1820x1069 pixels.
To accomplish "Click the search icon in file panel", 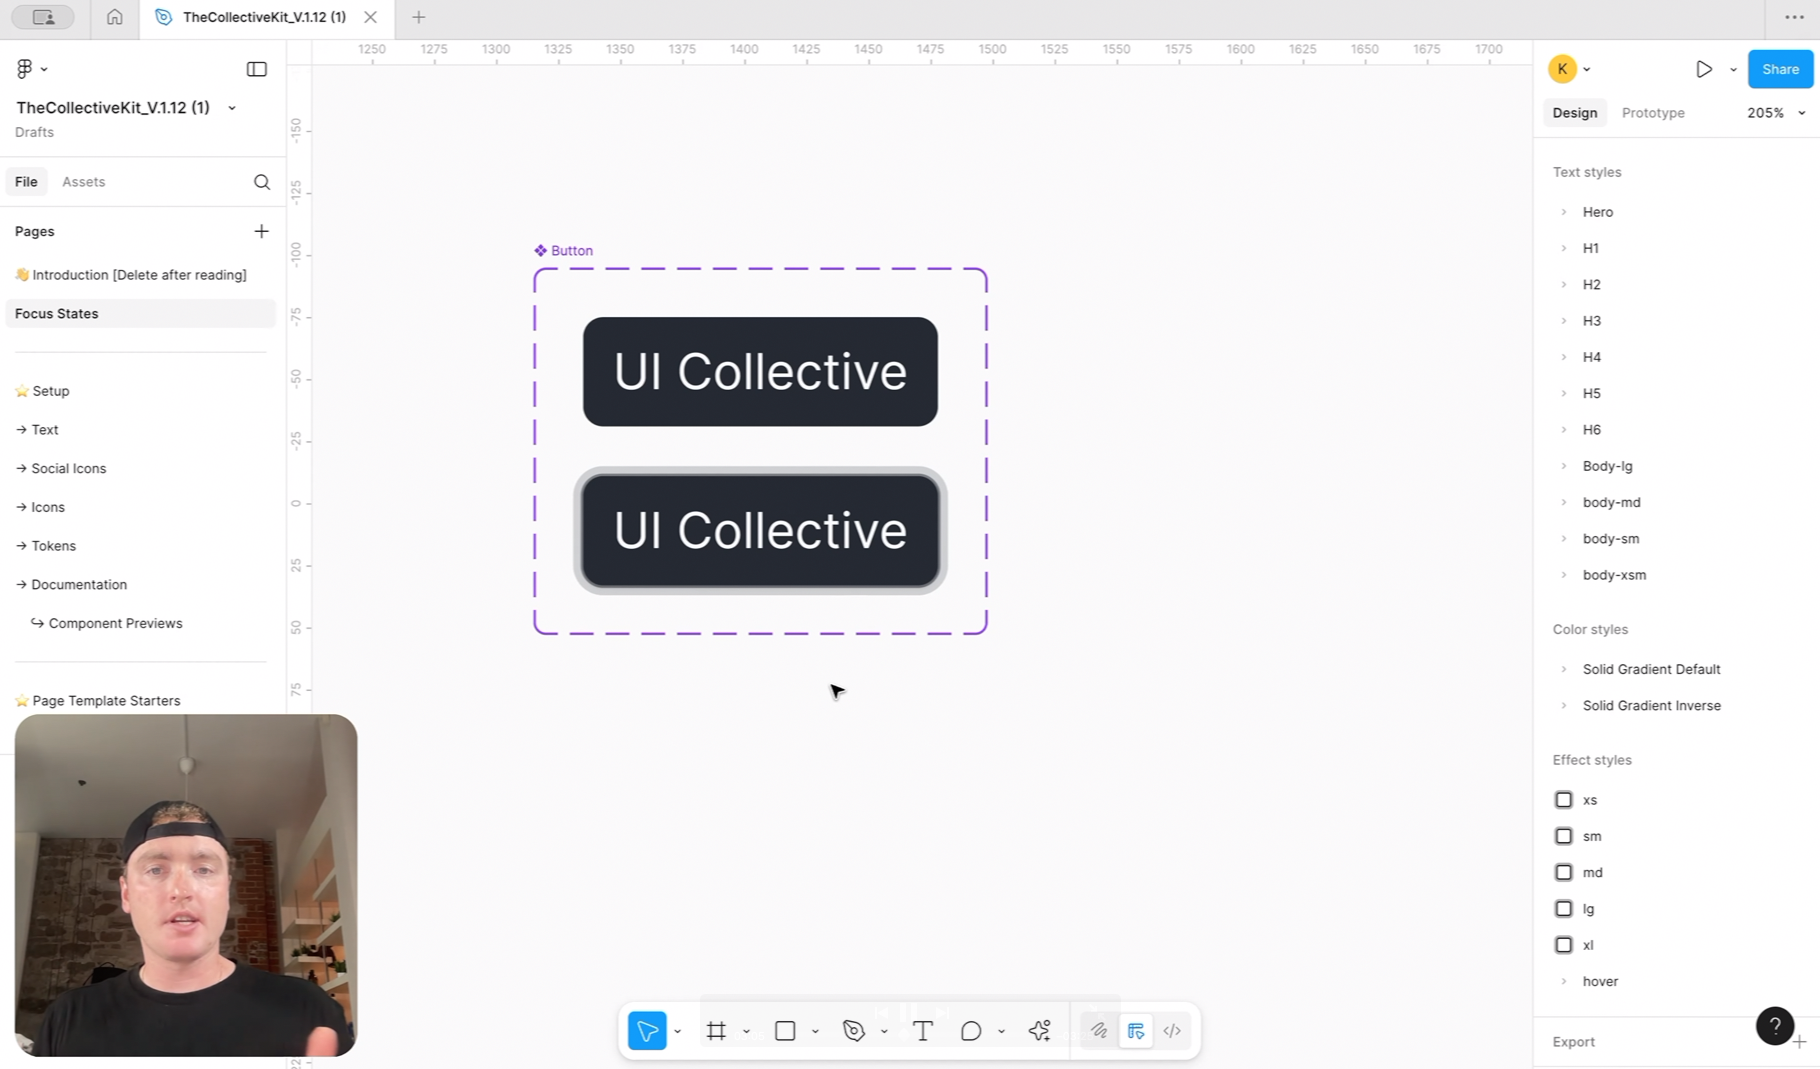I will coord(262,182).
